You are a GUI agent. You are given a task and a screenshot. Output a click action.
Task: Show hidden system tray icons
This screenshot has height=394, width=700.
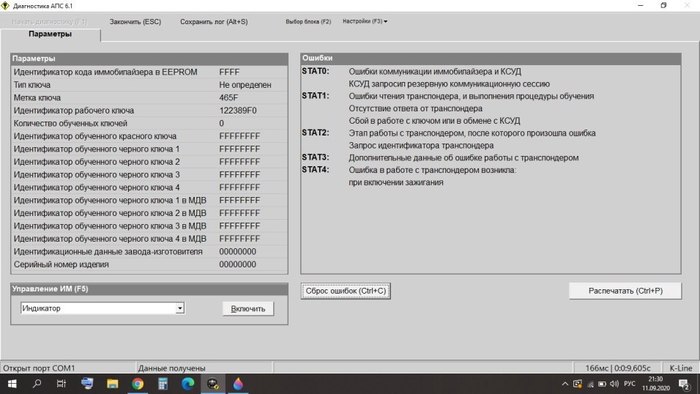[565, 384]
